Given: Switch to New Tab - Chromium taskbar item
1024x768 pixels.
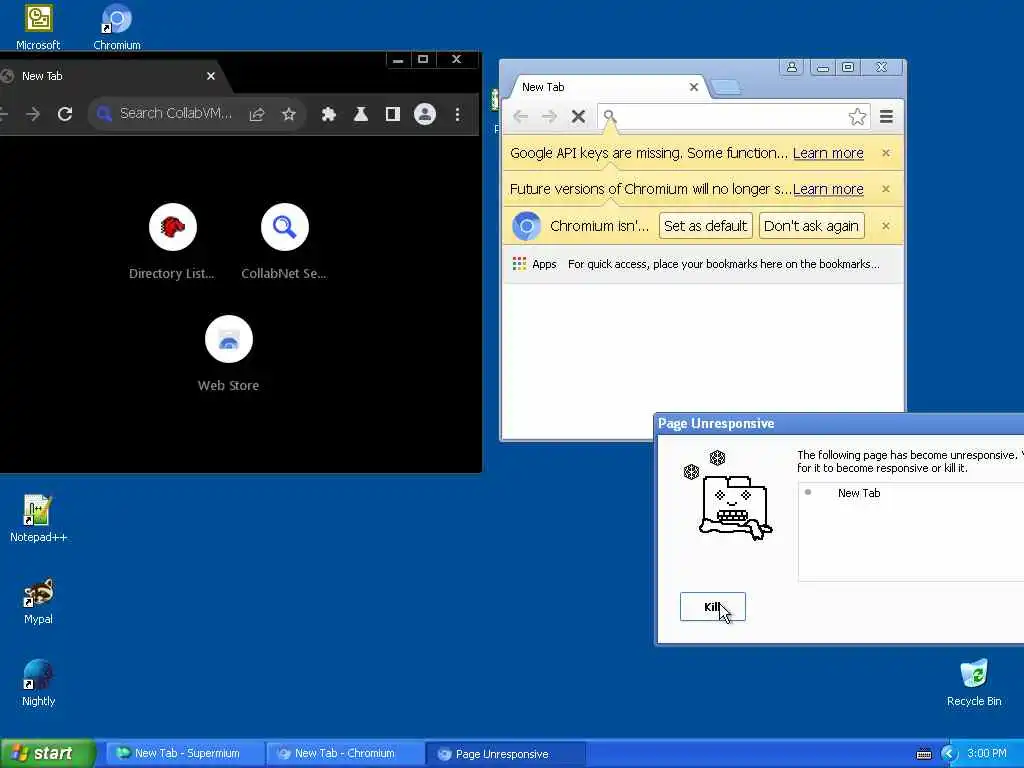Looking at the screenshot, I should tap(344, 754).
